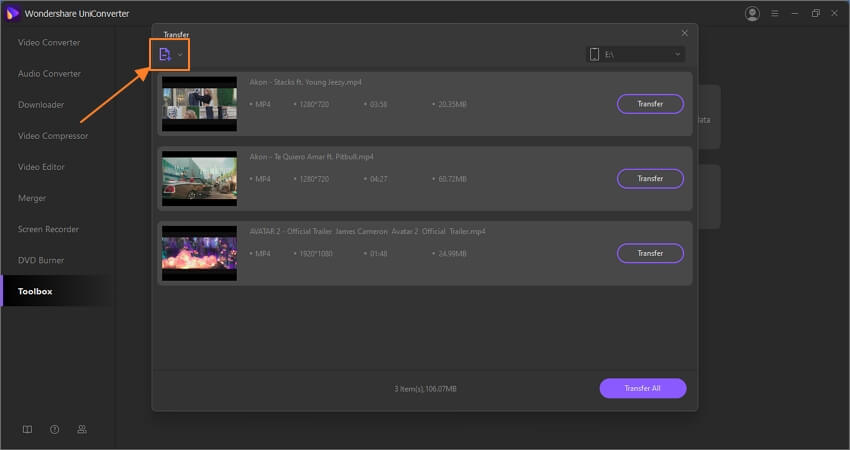Open the Merger section
850x450 pixels.
(32, 198)
